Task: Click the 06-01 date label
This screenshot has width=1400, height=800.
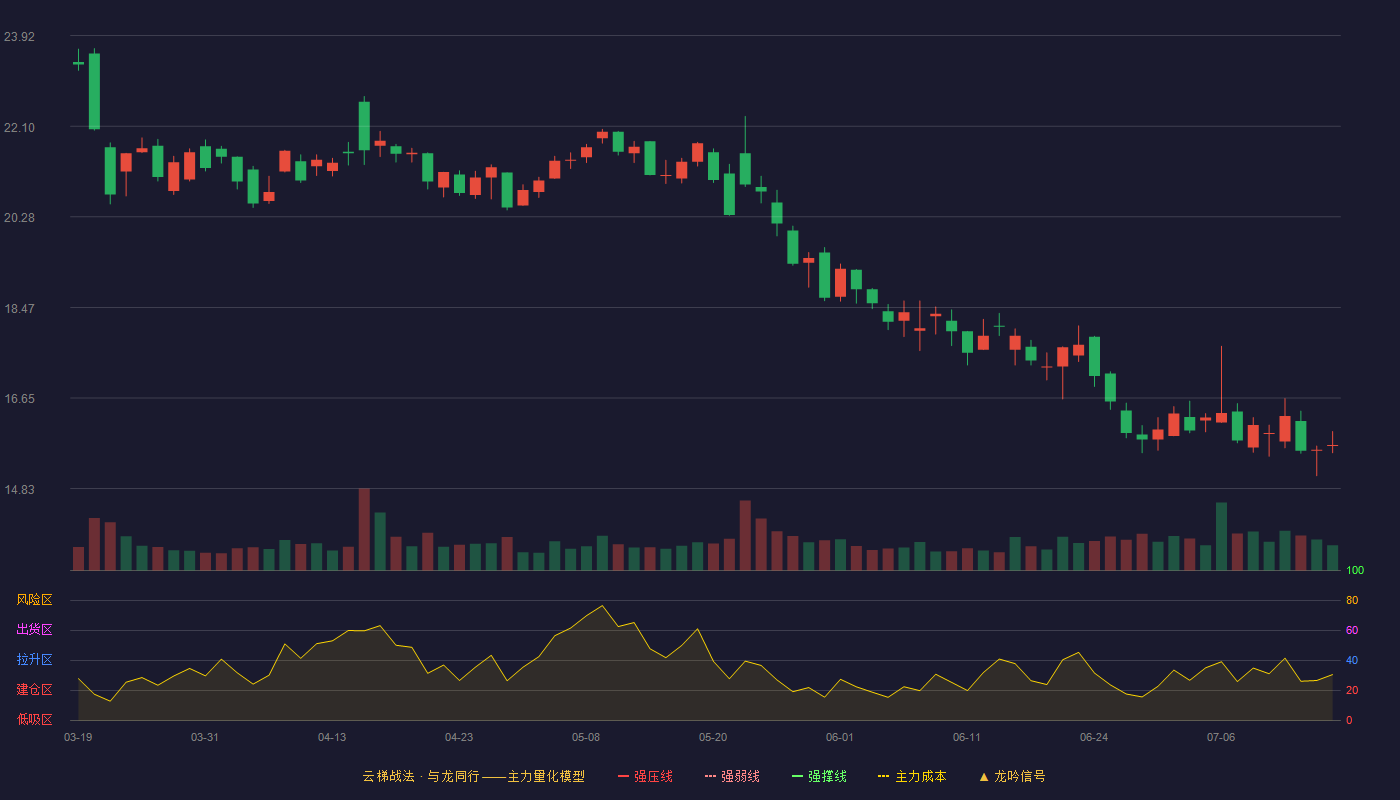Action: [840, 737]
